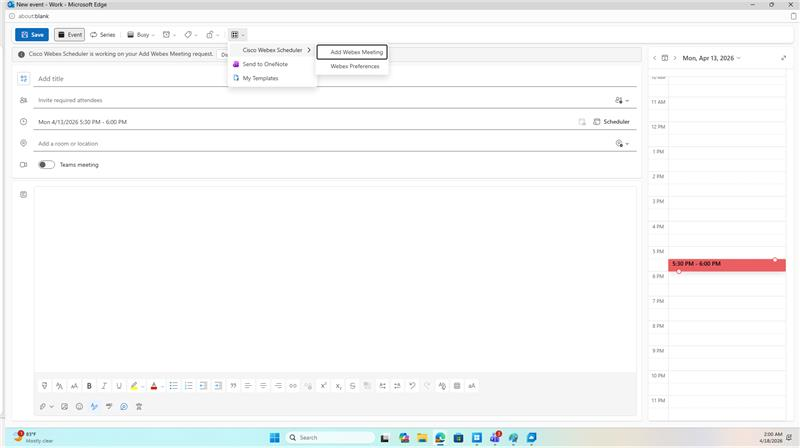Open Webex Preferences from the submenu
The width and height of the screenshot is (800, 448).
click(352, 66)
